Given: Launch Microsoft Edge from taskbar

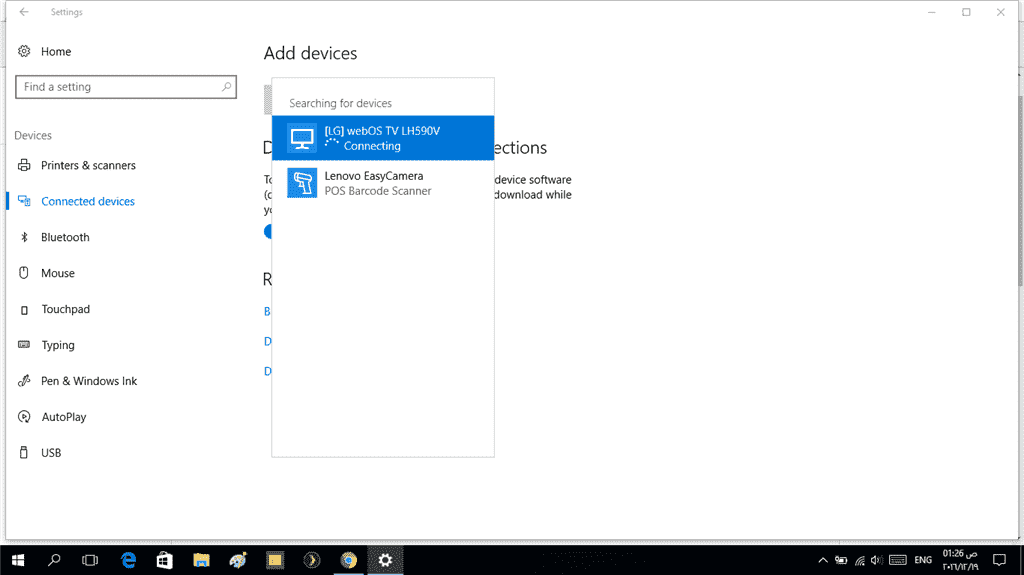Looking at the screenshot, I should pos(129,560).
